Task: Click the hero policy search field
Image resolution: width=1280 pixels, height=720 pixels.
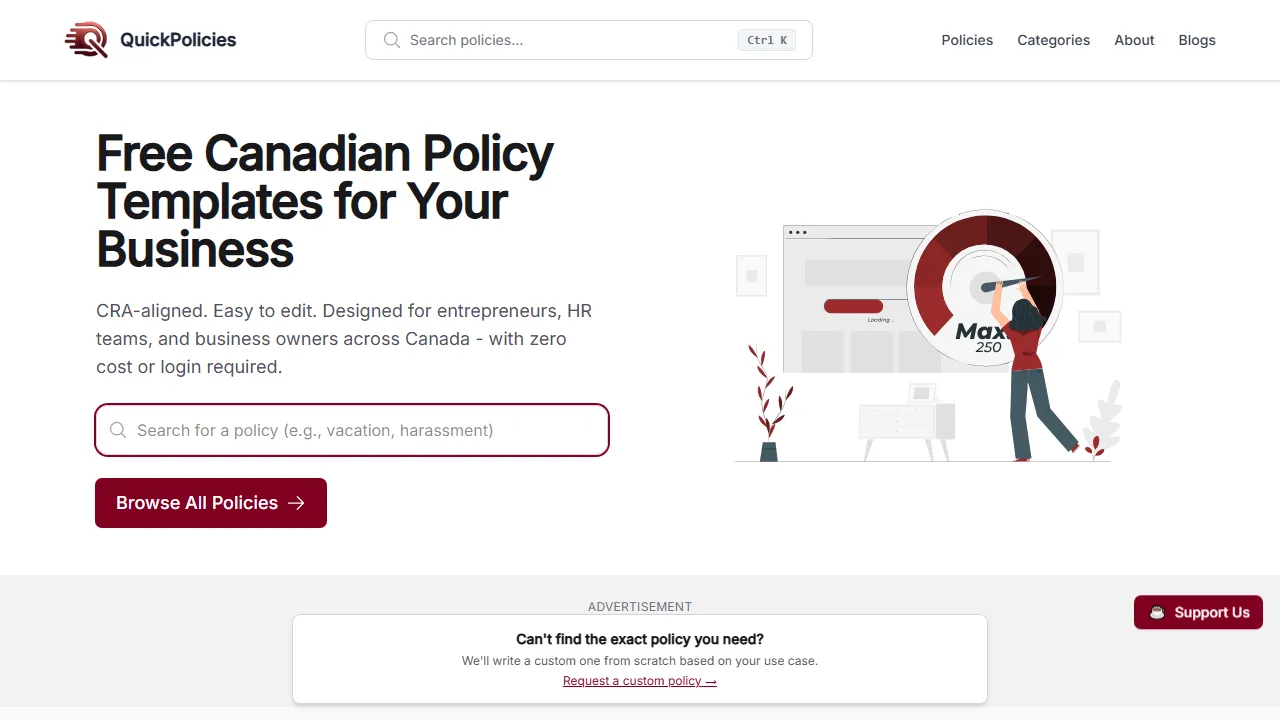Action: click(352, 430)
